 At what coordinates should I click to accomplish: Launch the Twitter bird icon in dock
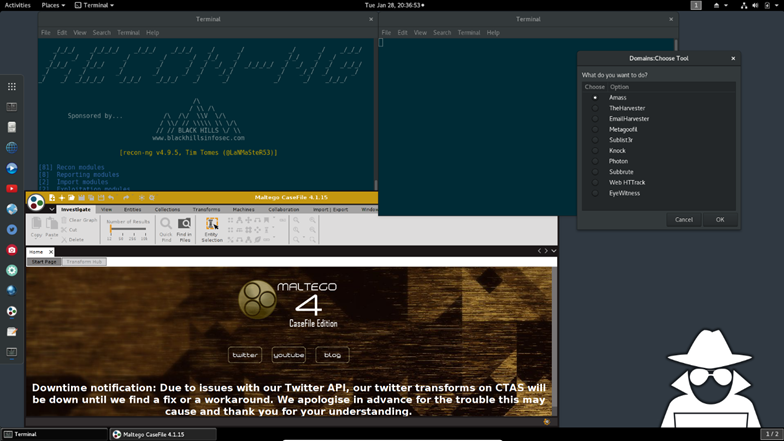coord(12,230)
